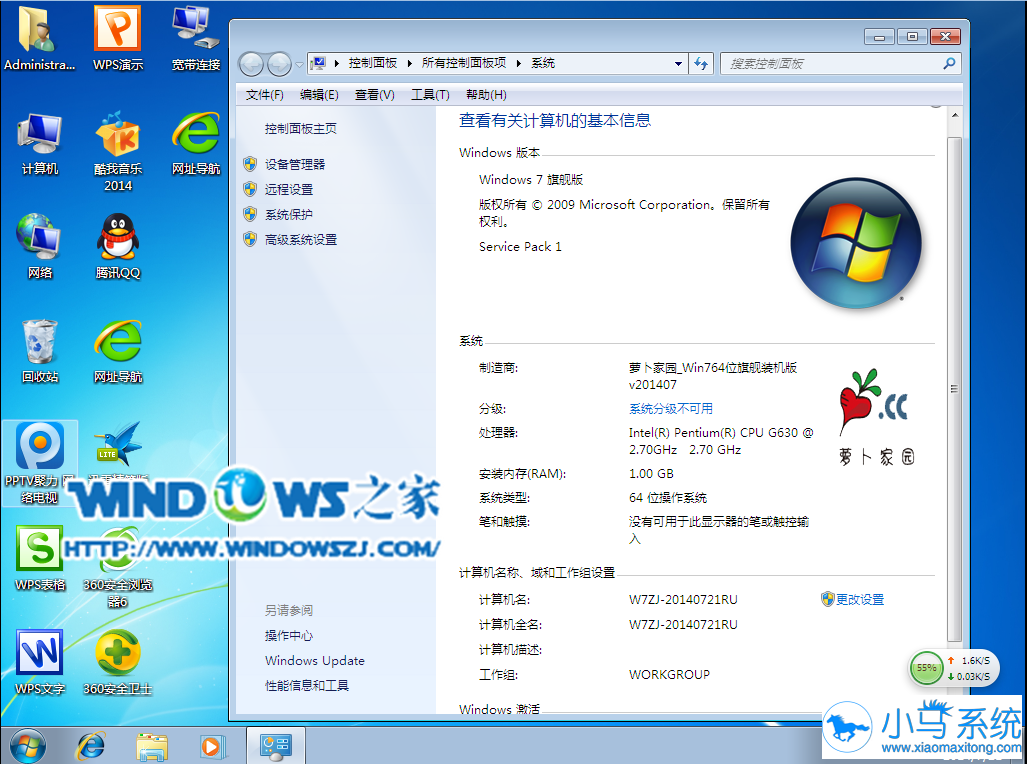Open the 宽带连接 desktop icon
The image size is (1027, 764).
(196, 38)
